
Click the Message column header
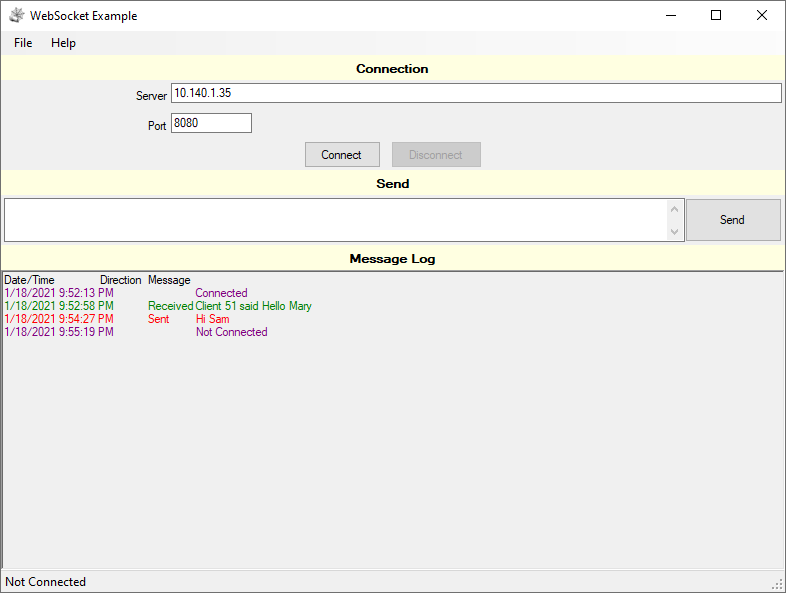(169, 280)
